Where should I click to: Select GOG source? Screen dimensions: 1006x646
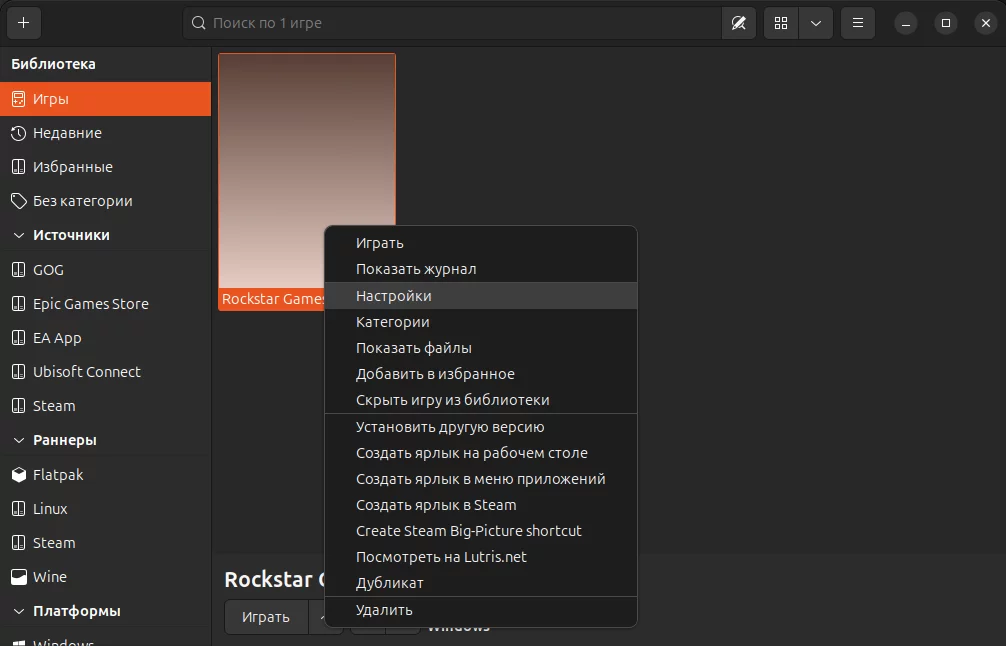[105, 270]
